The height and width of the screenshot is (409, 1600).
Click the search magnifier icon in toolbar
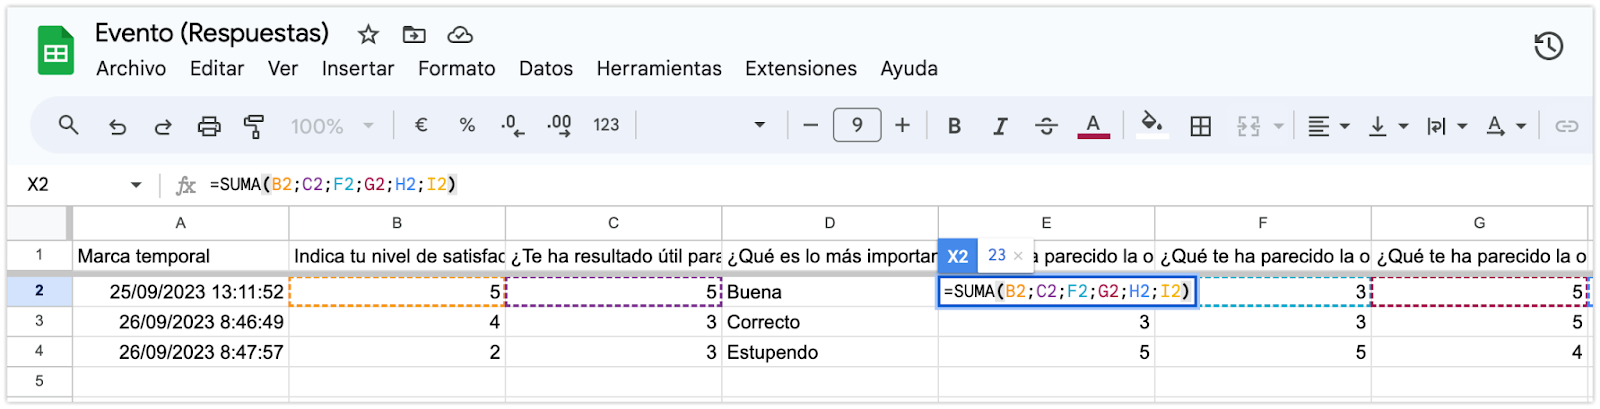[x=68, y=126]
